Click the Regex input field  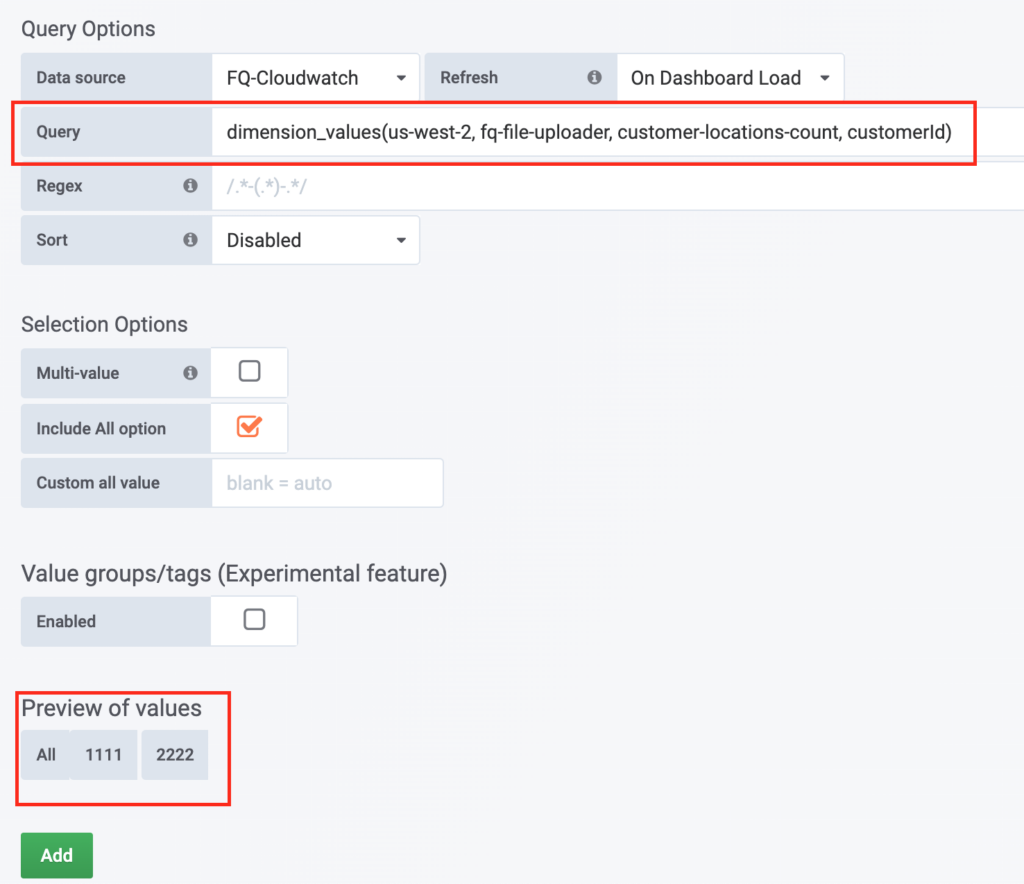(618, 186)
